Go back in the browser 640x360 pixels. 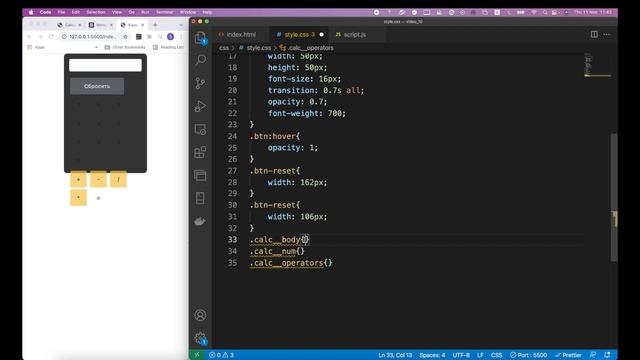(29, 37)
